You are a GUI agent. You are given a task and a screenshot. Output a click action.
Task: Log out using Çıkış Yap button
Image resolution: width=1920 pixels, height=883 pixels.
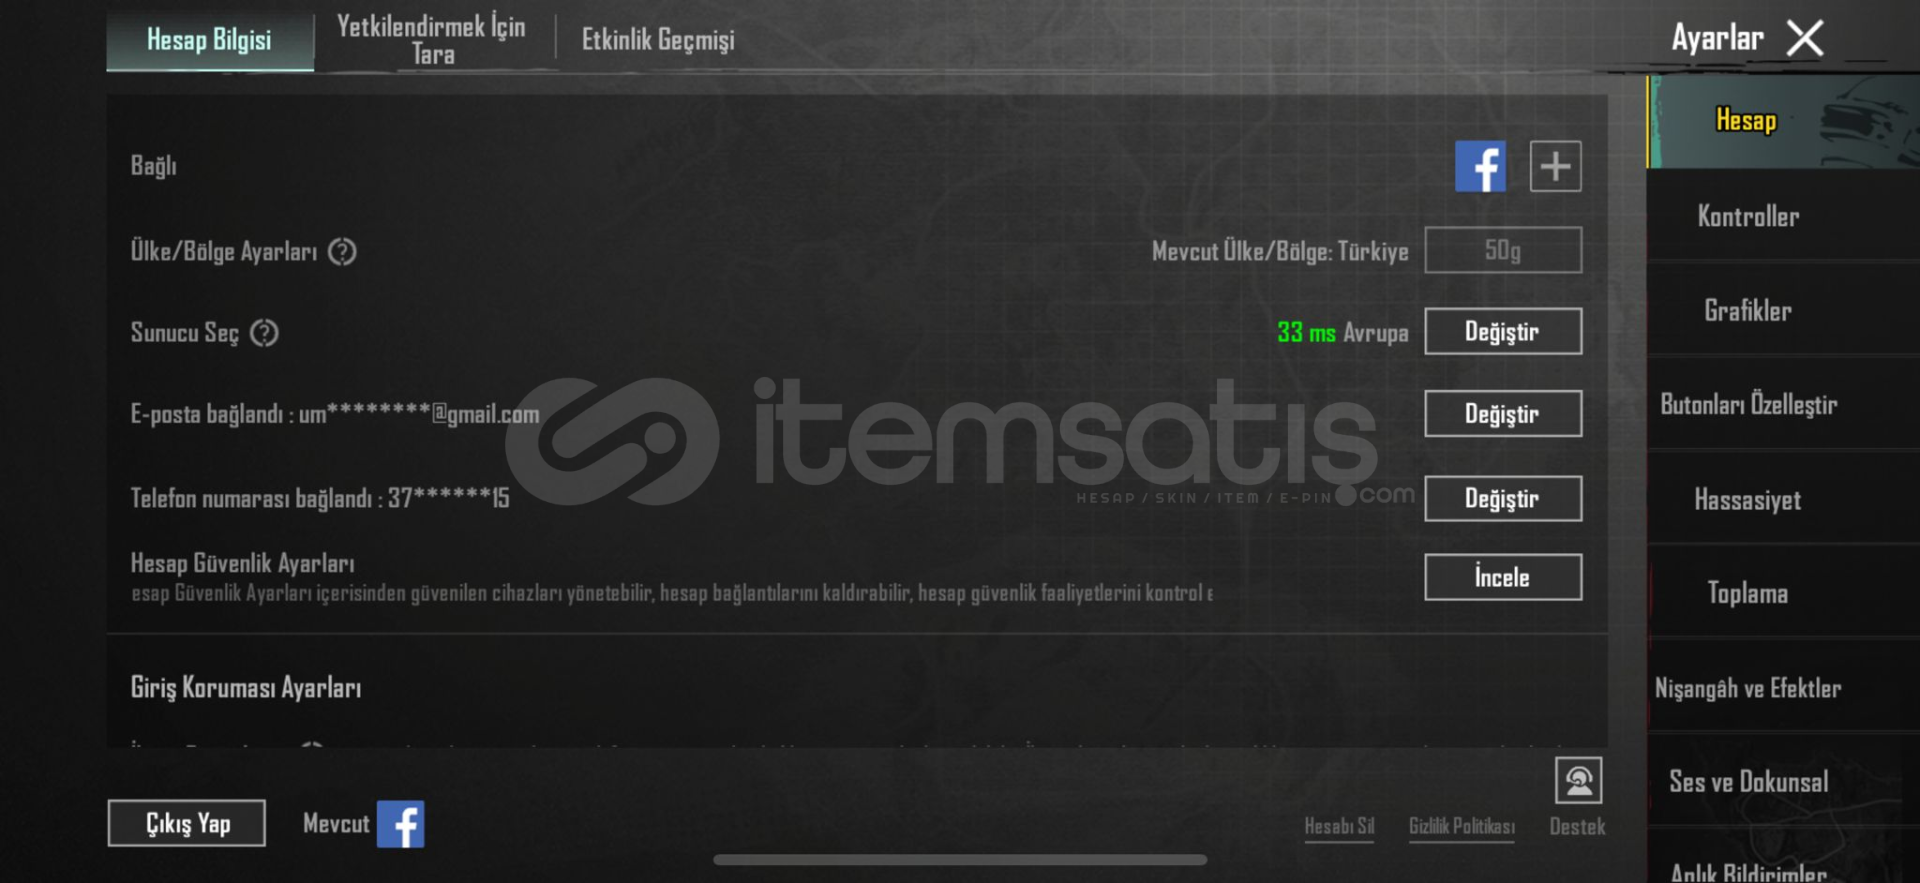pyautogui.click(x=187, y=823)
